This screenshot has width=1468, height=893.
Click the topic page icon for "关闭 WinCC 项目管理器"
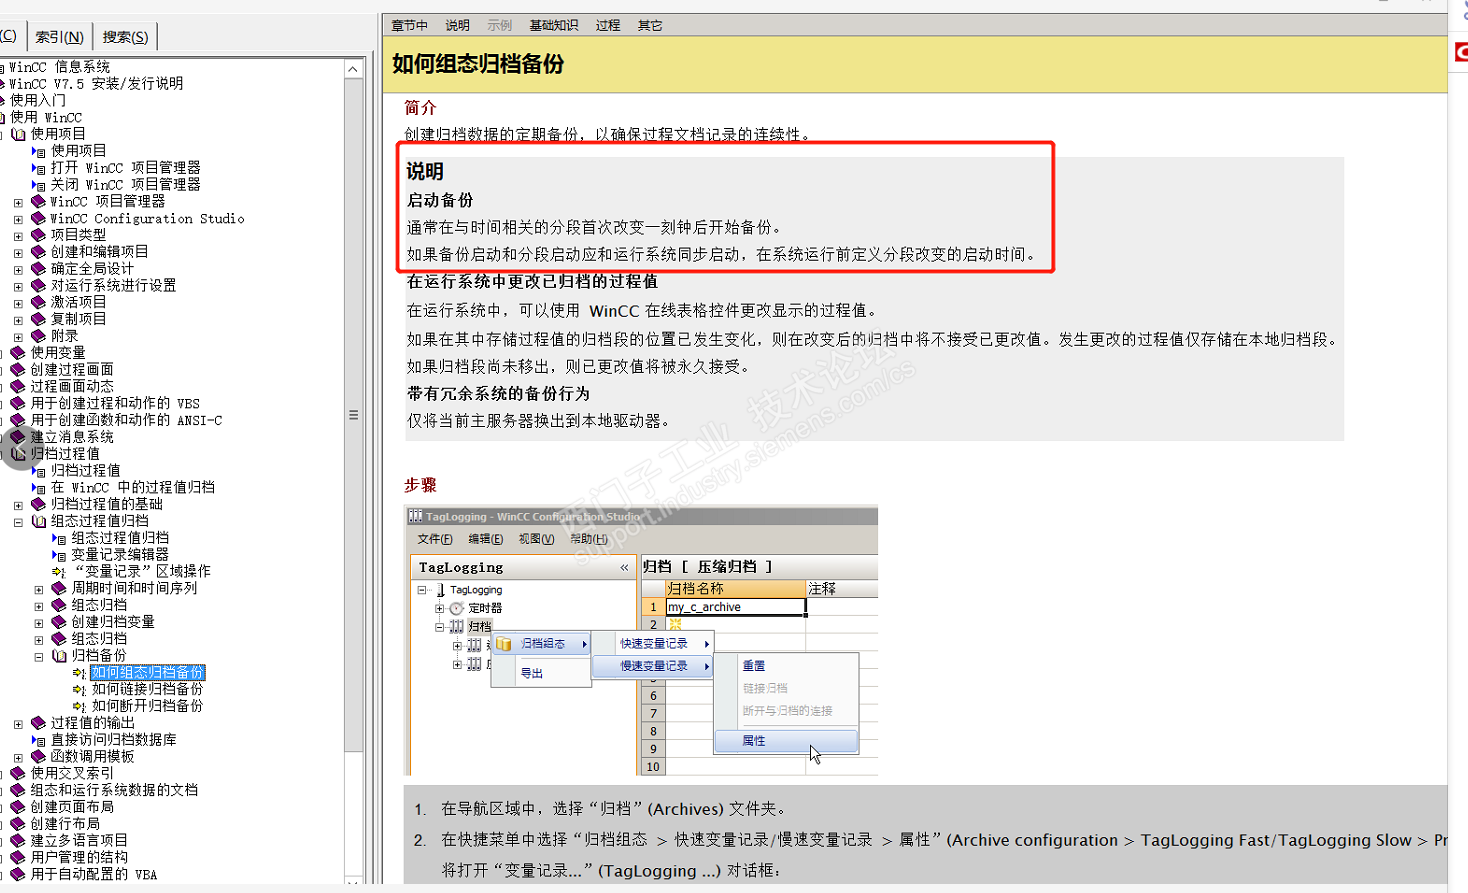click(x=38, y=185)
